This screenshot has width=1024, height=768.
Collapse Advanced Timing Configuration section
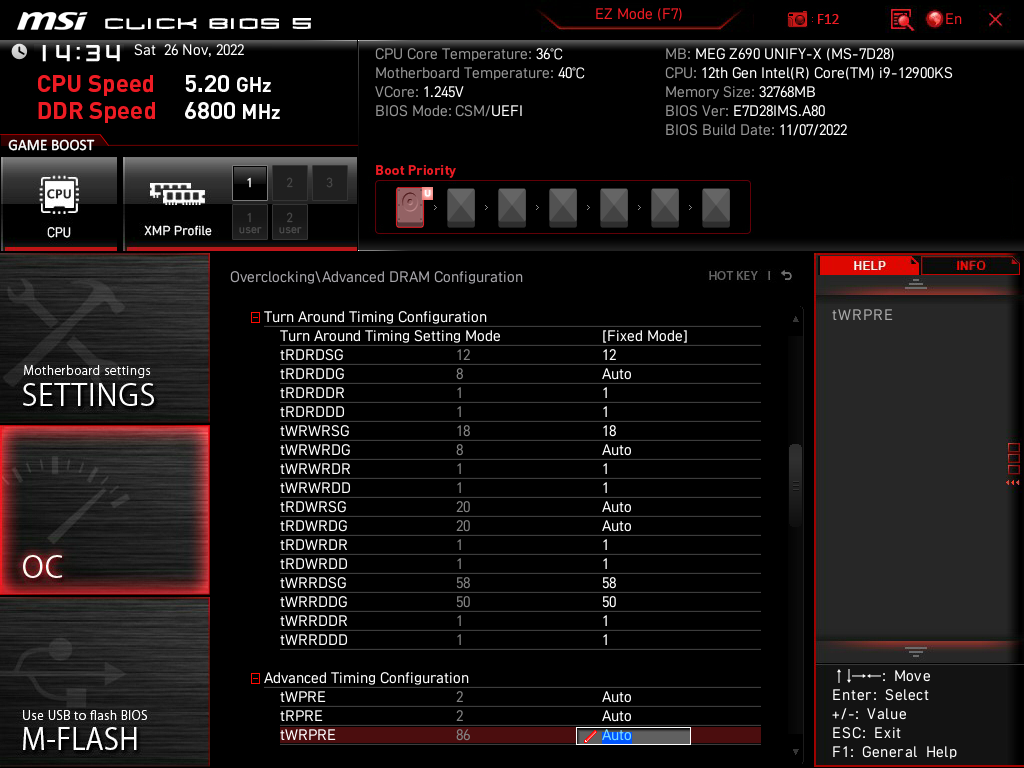click(x=255, y=679)
